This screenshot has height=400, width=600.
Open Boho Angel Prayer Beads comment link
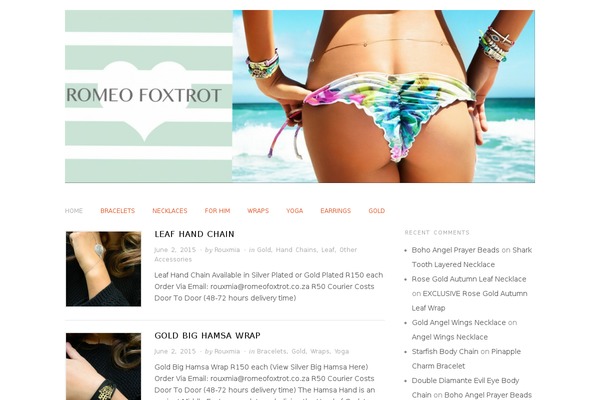point(455,250)
